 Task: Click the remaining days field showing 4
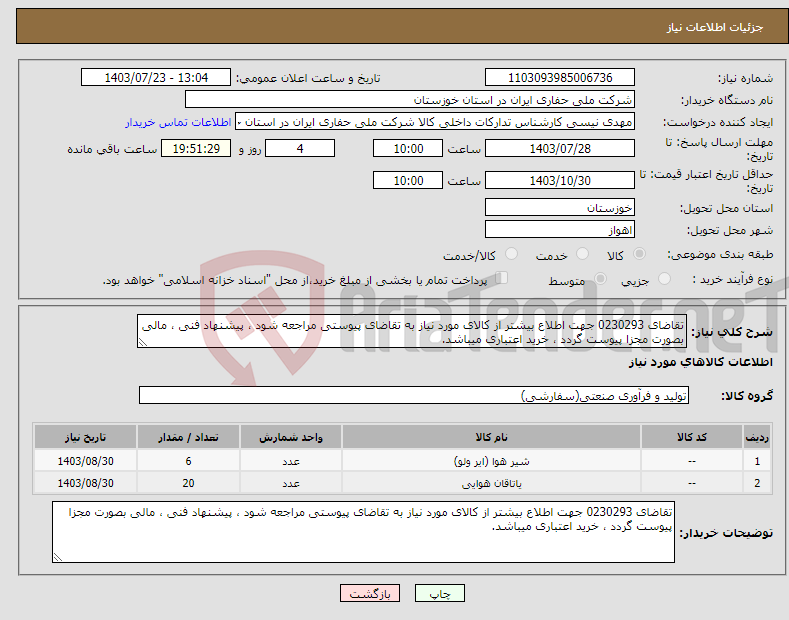300,148
